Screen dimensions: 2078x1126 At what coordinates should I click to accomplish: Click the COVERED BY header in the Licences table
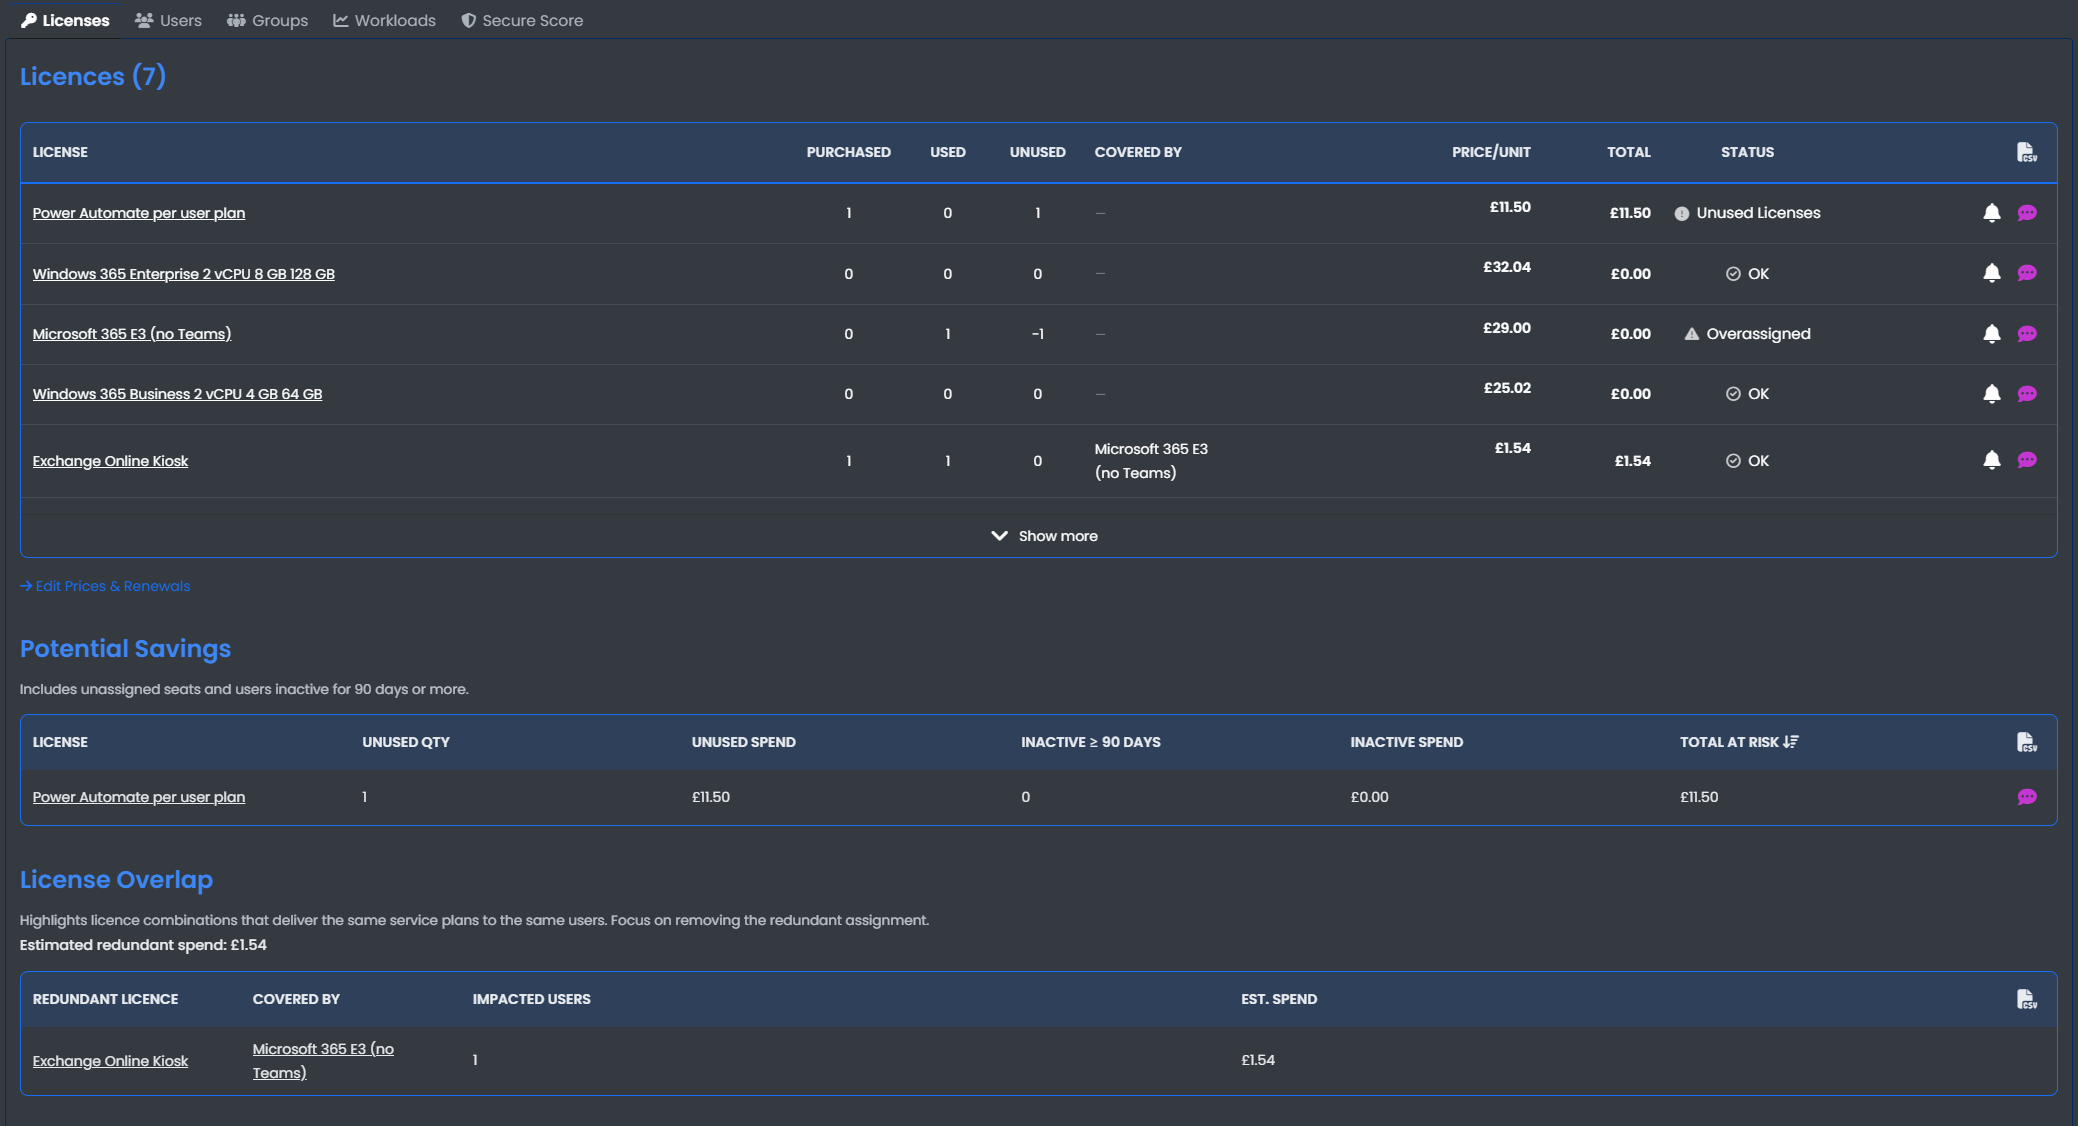pyautogui.click(x=1138, y=152)
